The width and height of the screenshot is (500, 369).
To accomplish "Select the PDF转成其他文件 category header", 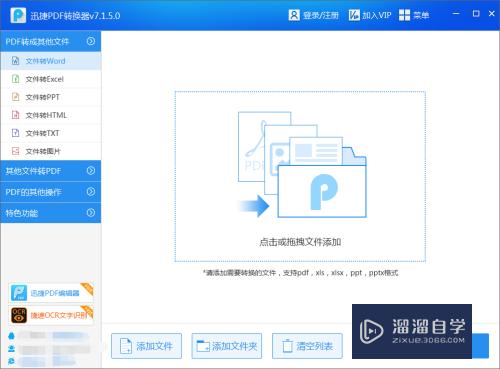I will (51, 41).
